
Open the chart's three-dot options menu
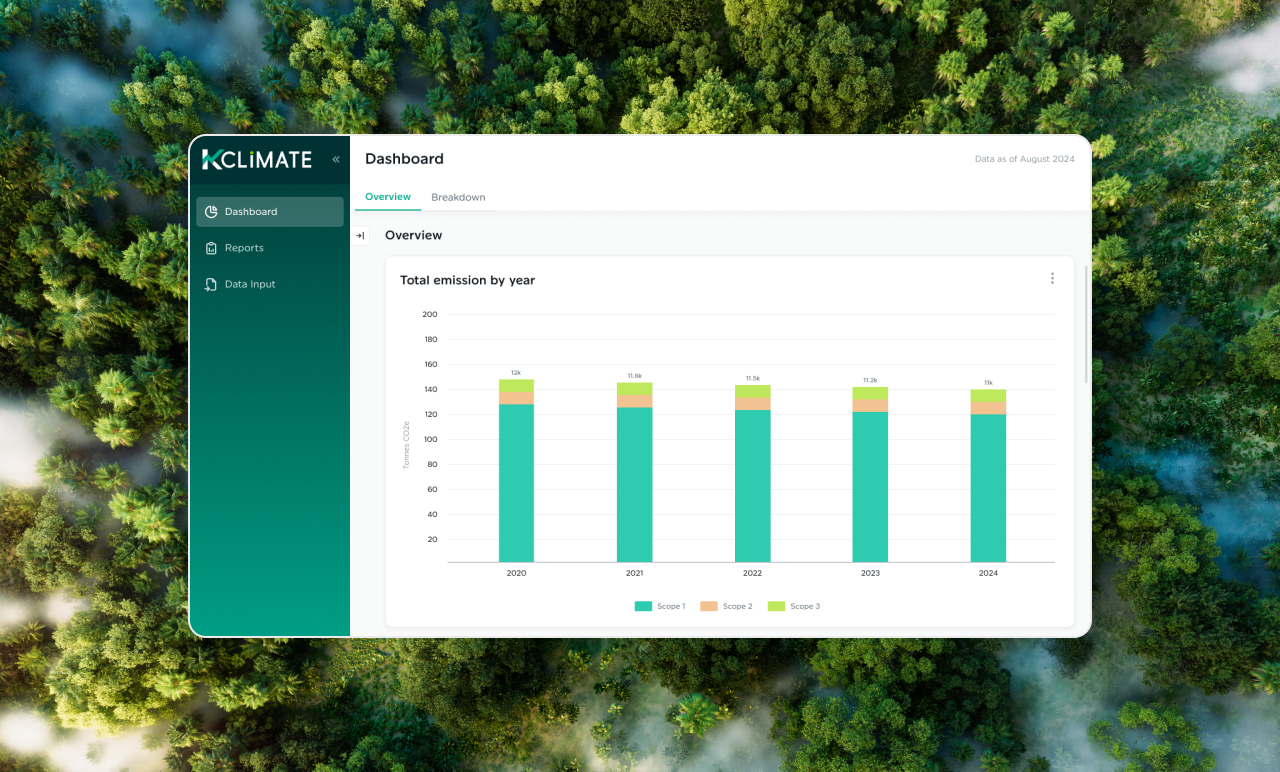pos(1052,279)
